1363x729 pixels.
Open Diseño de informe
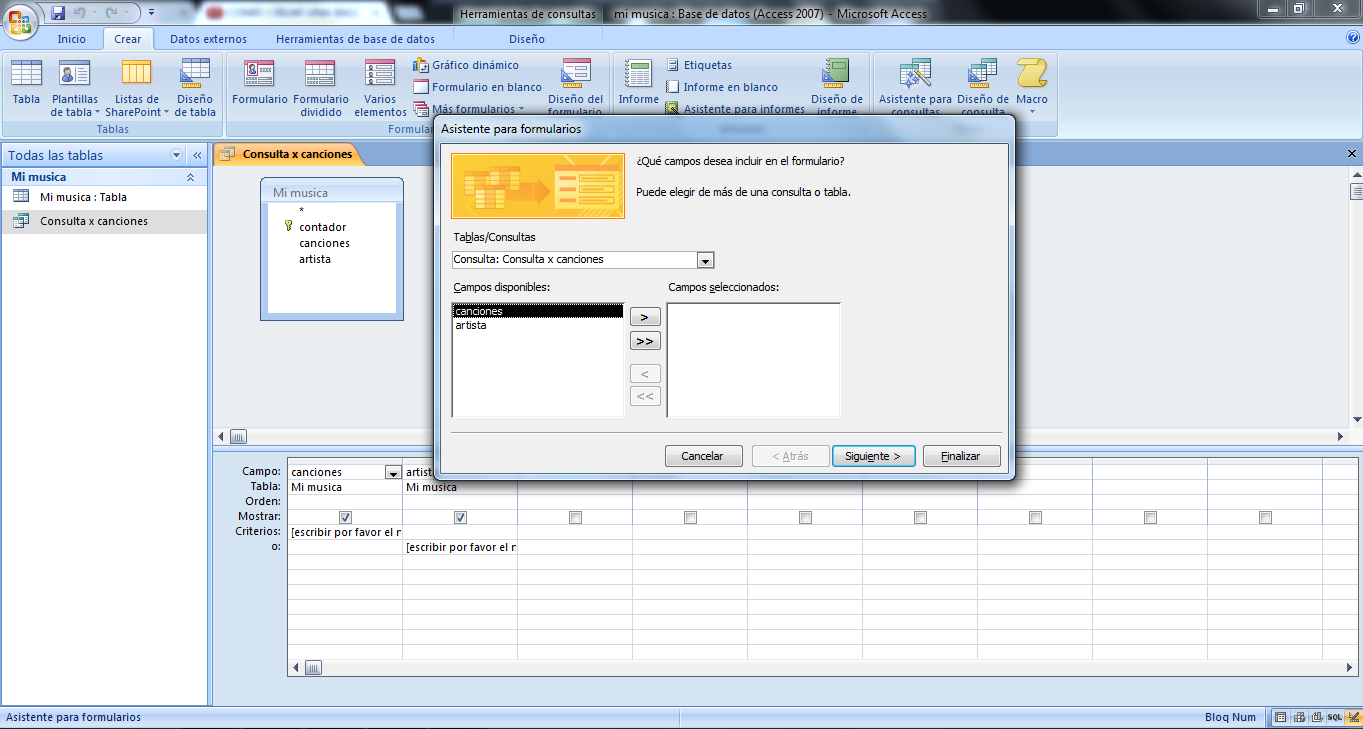[x=836, y=87]
